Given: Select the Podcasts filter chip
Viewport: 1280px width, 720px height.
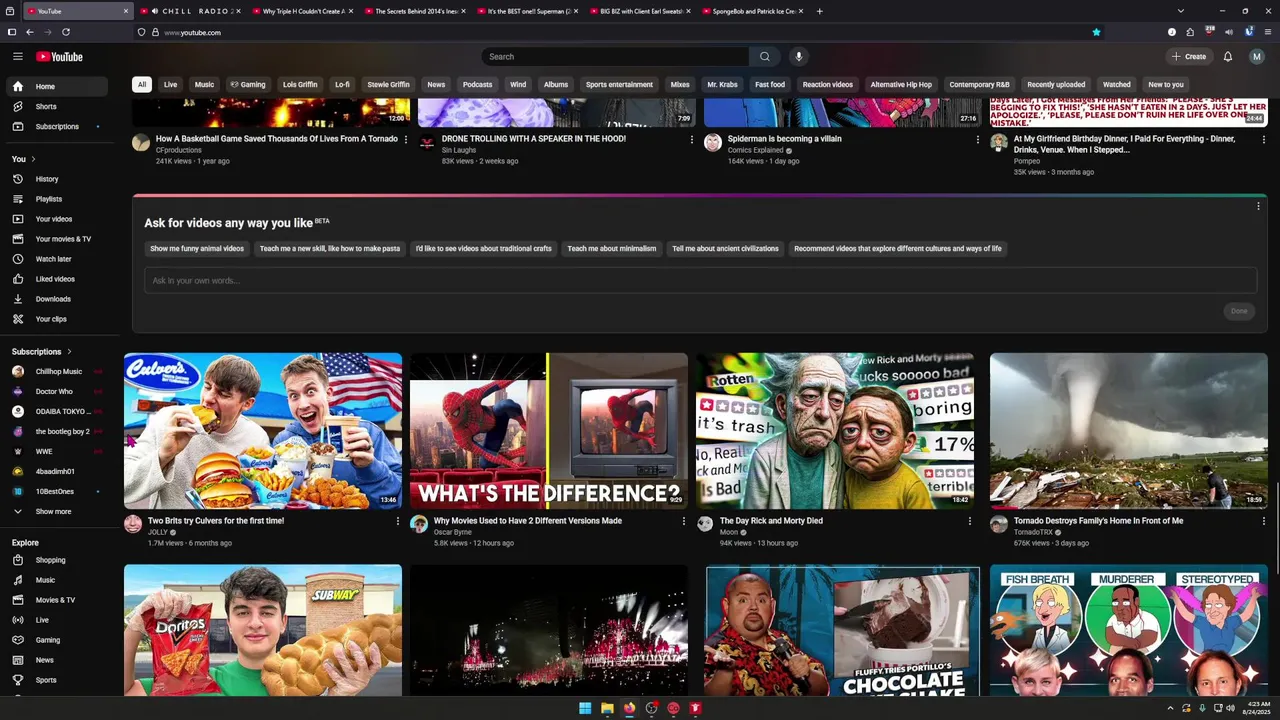Looking at the screenshot, I should [477, 85].
